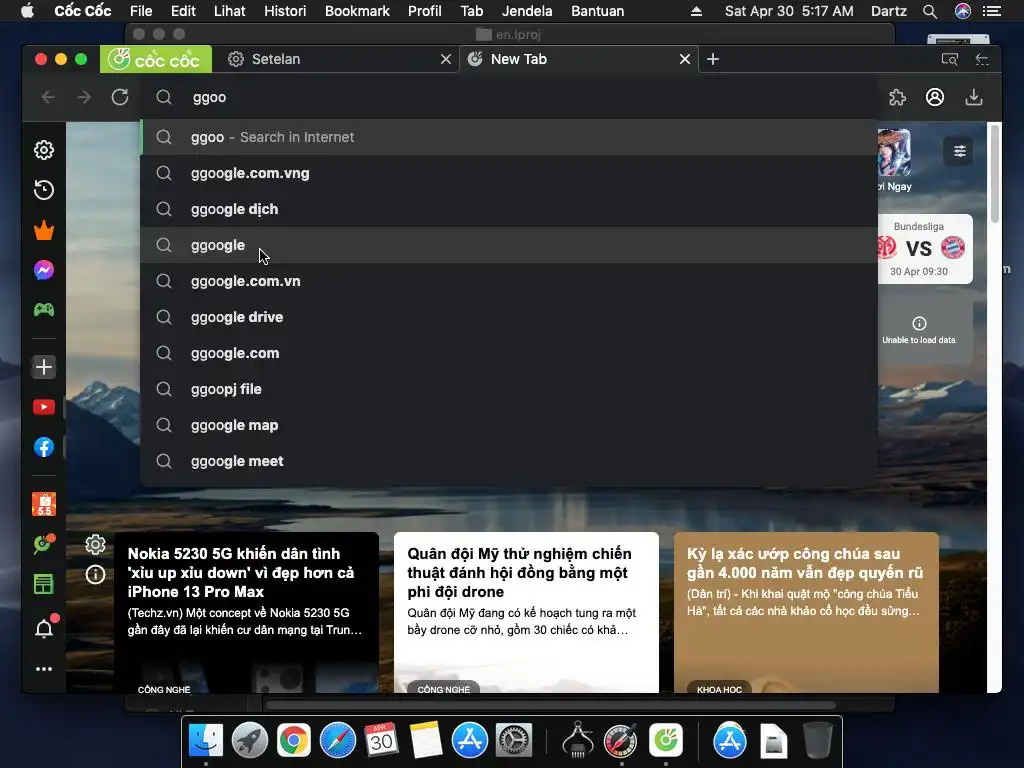1024x768 pixels.
Task: Add a sidebar shortcut with plus icon
Action: (44, 367)
